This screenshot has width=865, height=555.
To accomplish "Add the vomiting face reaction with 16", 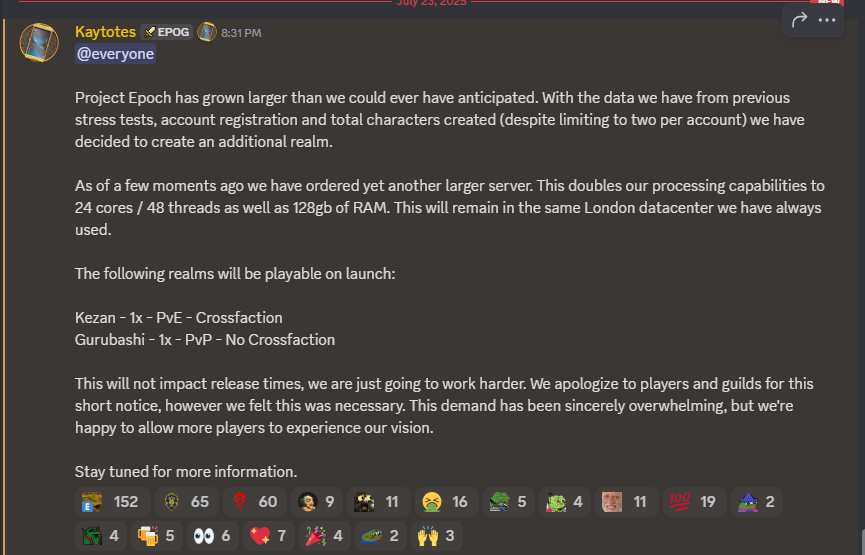I will point(446,501).
